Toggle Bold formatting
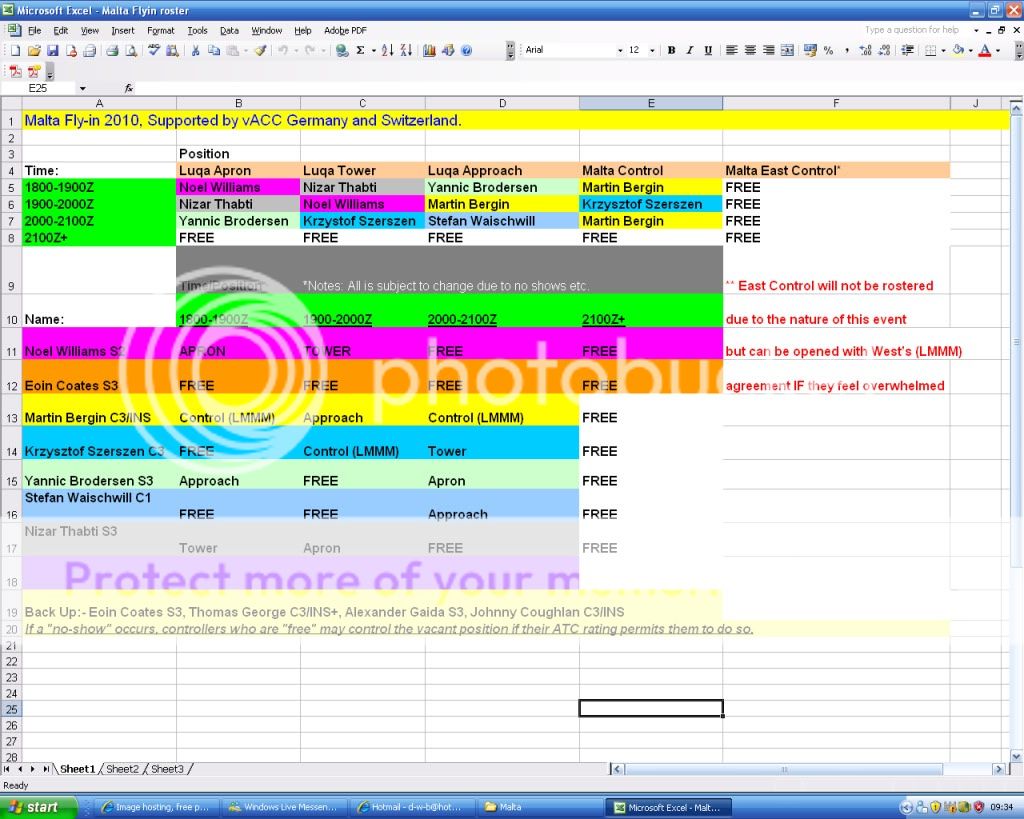The height and width of the screenshot is (819, 1024). click(x=671, y=50)
